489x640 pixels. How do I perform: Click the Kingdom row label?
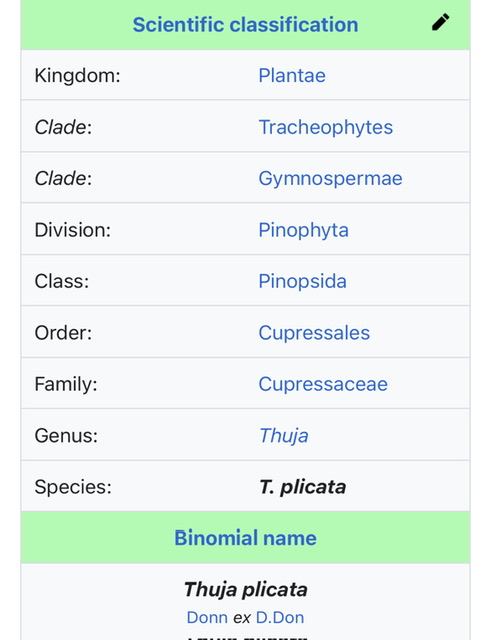[x=77, y=76]
